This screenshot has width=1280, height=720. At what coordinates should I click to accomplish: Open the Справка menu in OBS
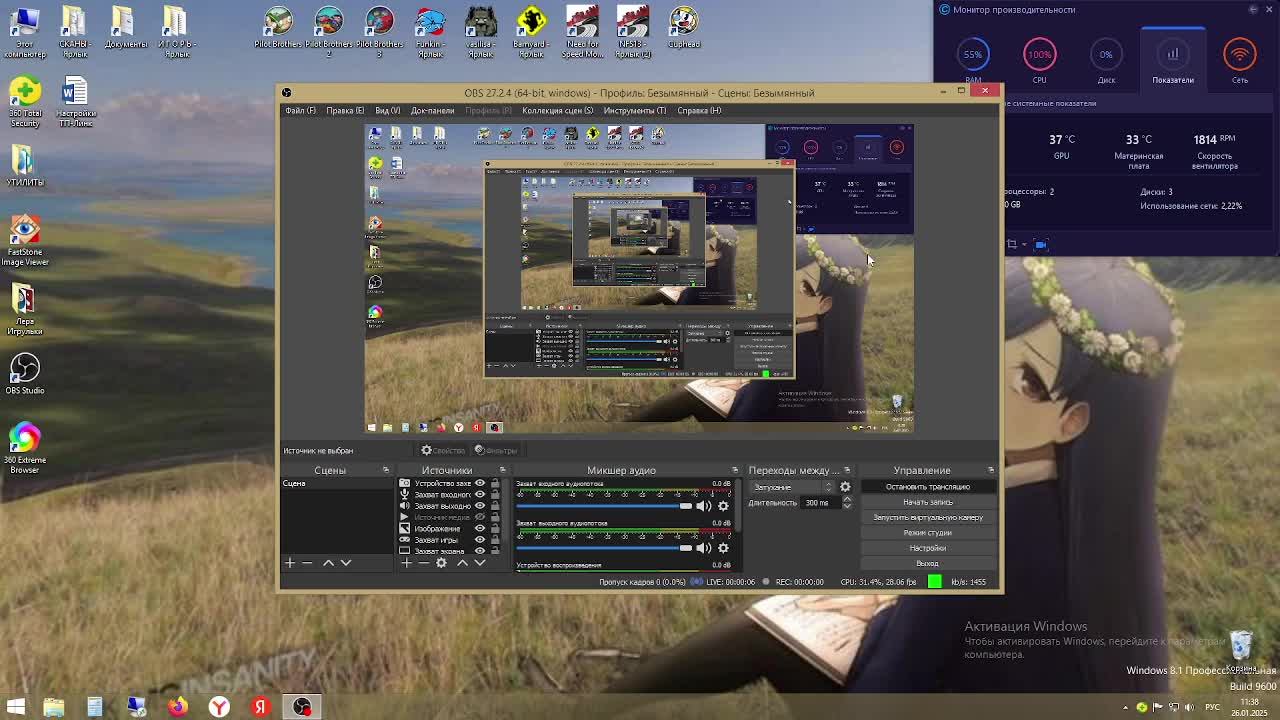[x=699, y=110]
